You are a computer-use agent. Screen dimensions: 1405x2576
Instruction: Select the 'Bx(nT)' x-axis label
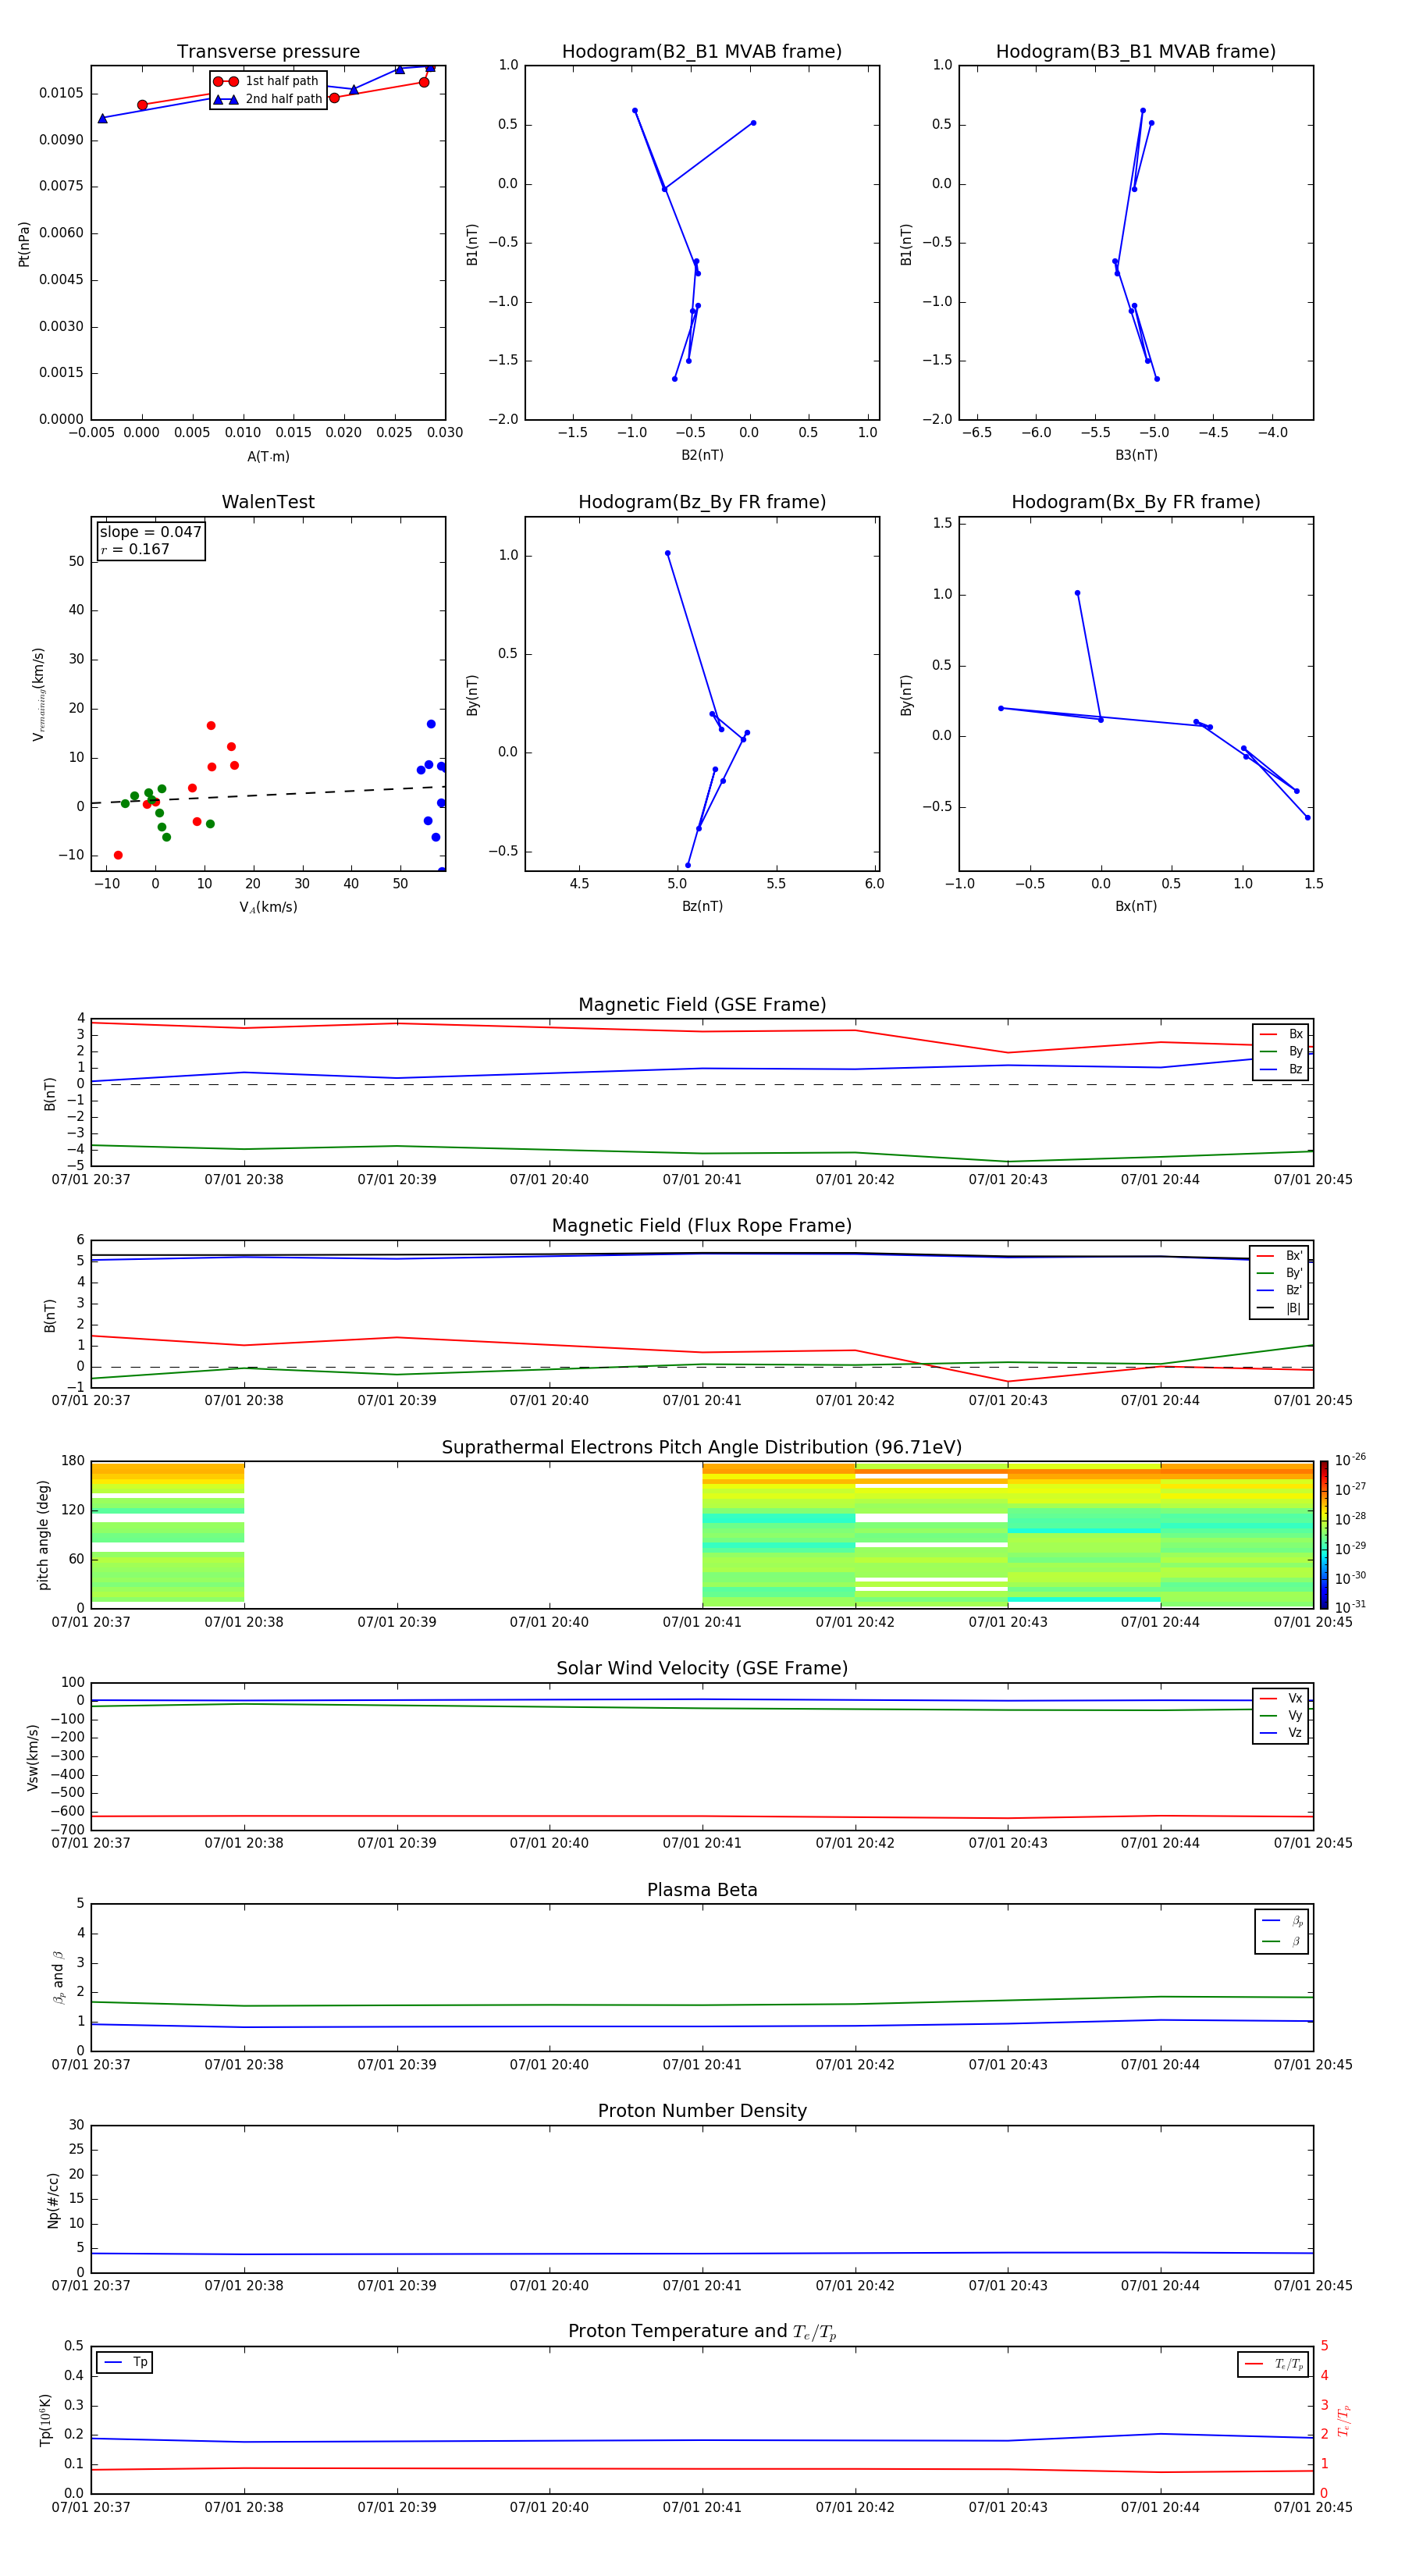1136,906
